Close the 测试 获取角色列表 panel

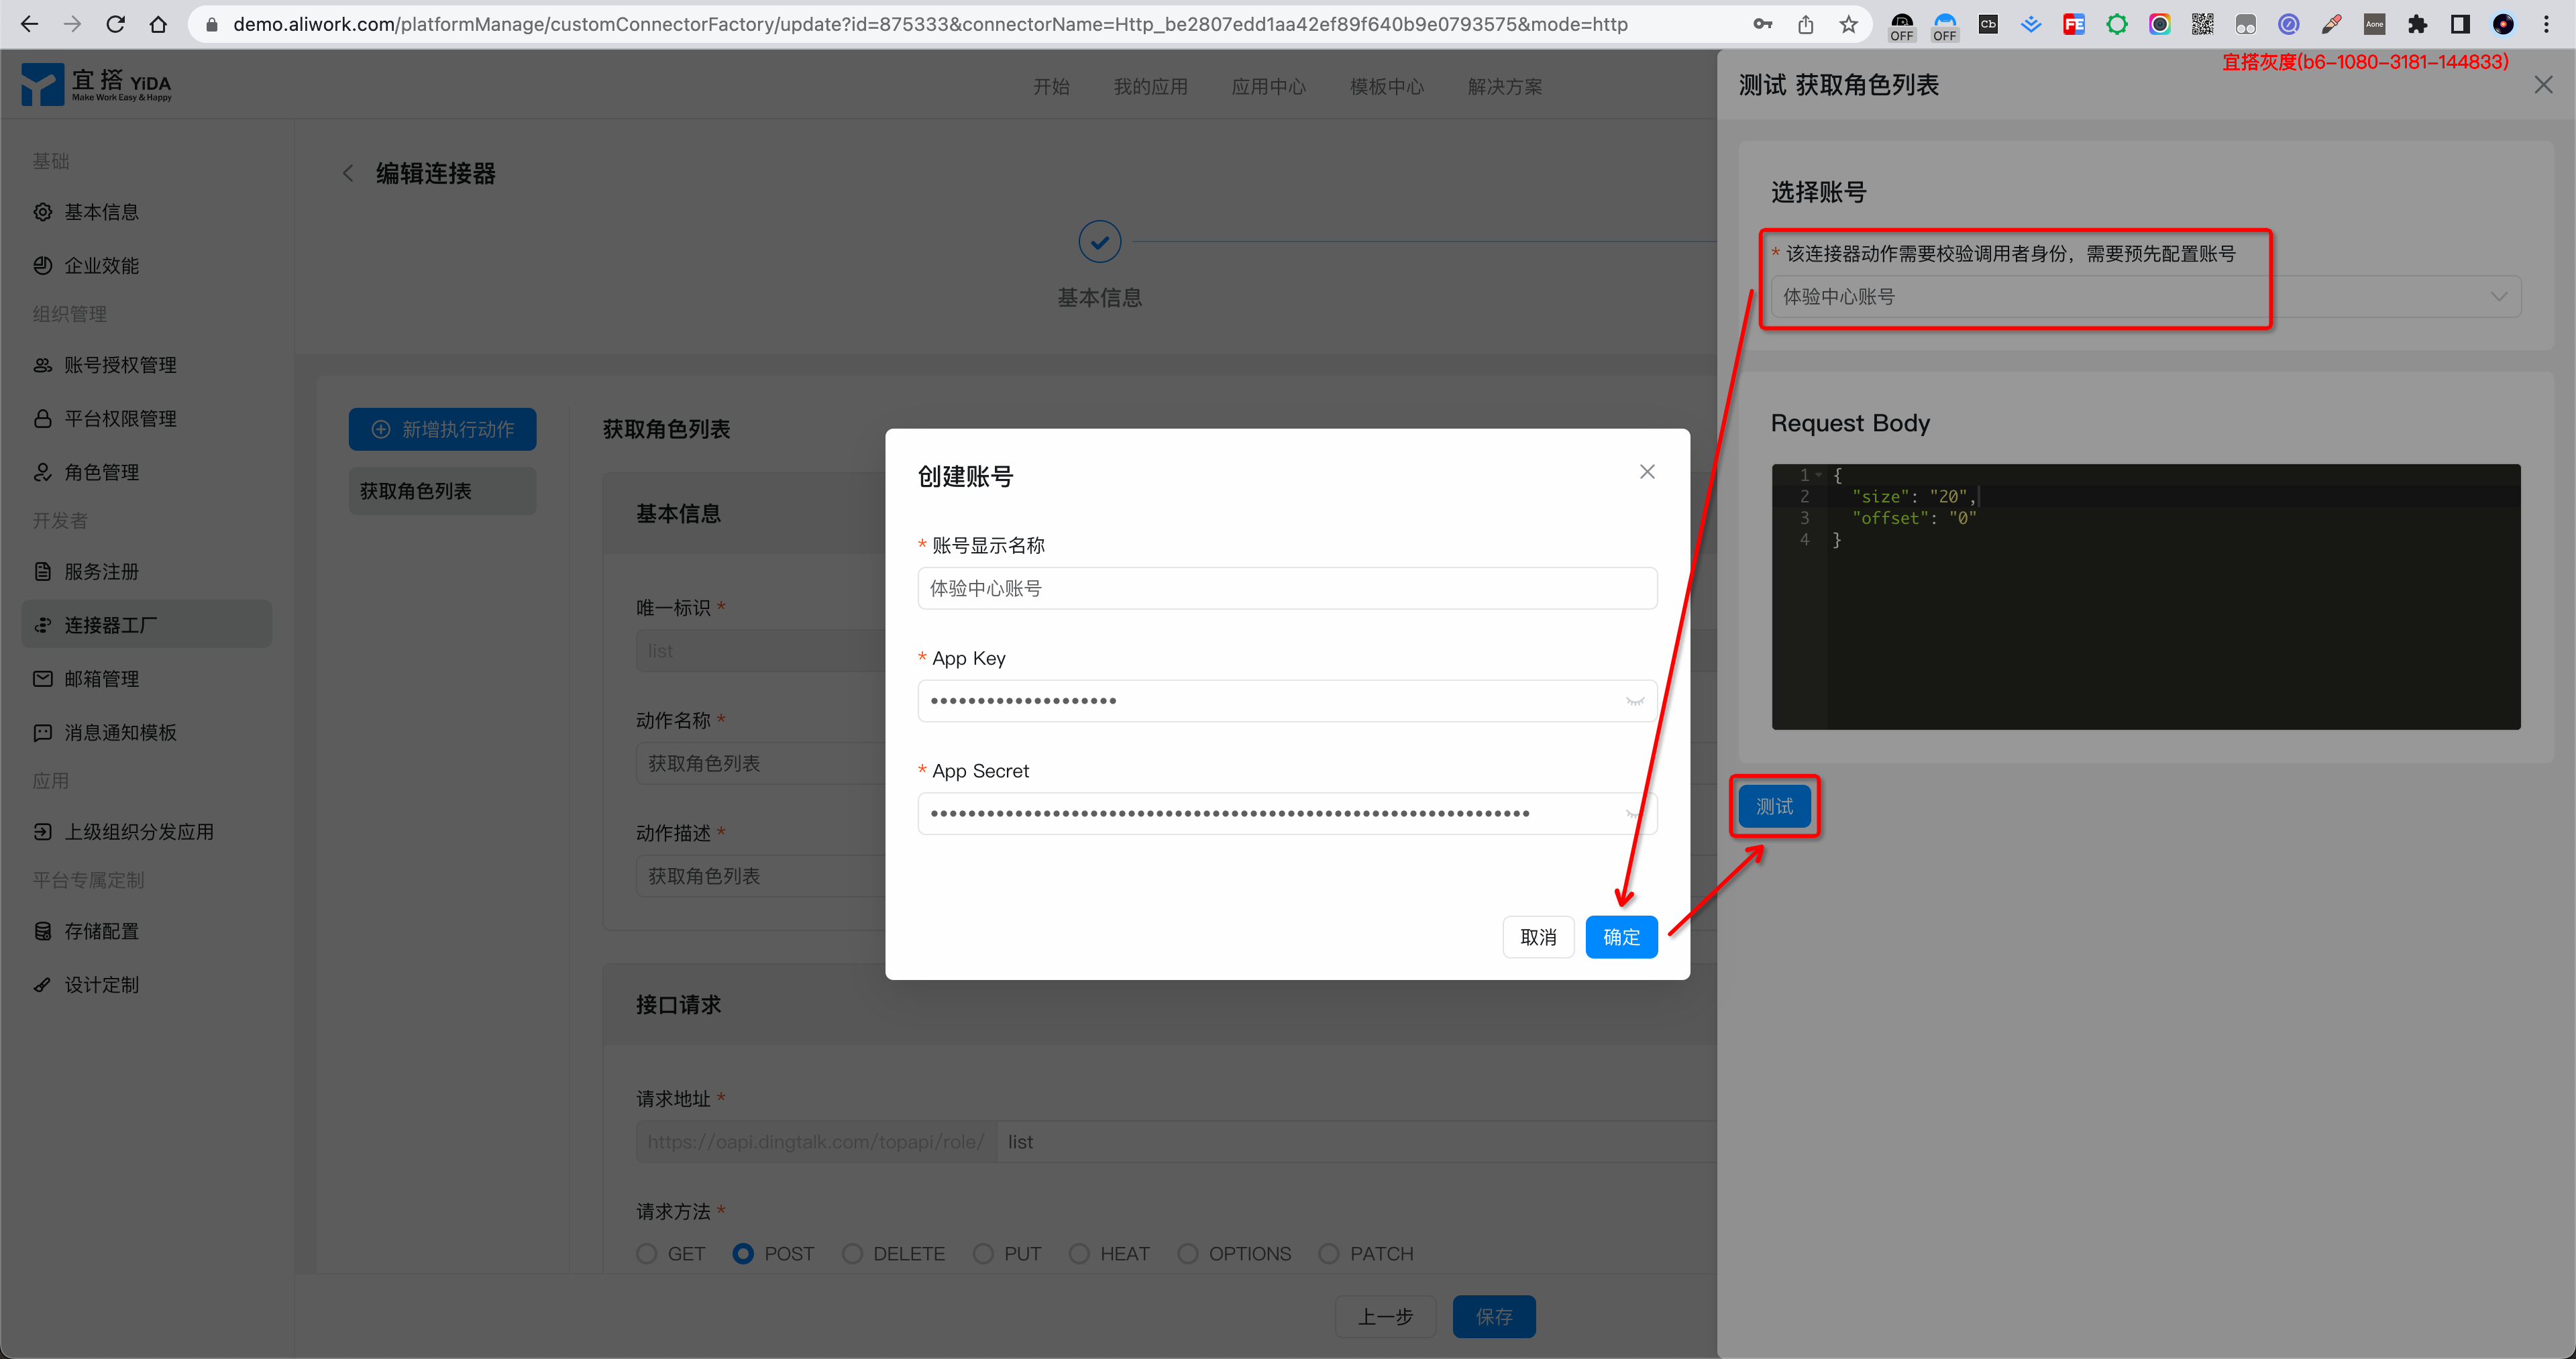tap(2543, 85)
